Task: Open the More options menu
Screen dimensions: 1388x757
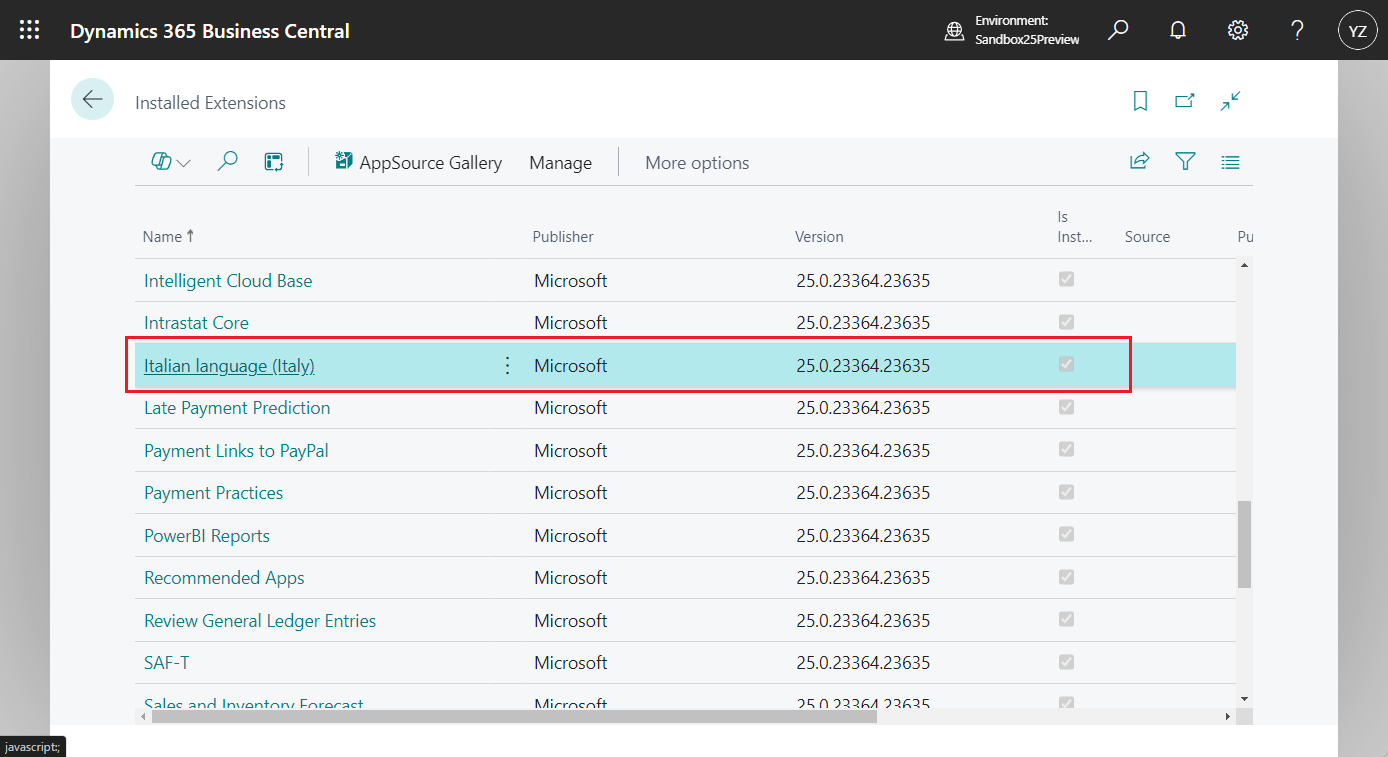Action: (x=697, y=161)
